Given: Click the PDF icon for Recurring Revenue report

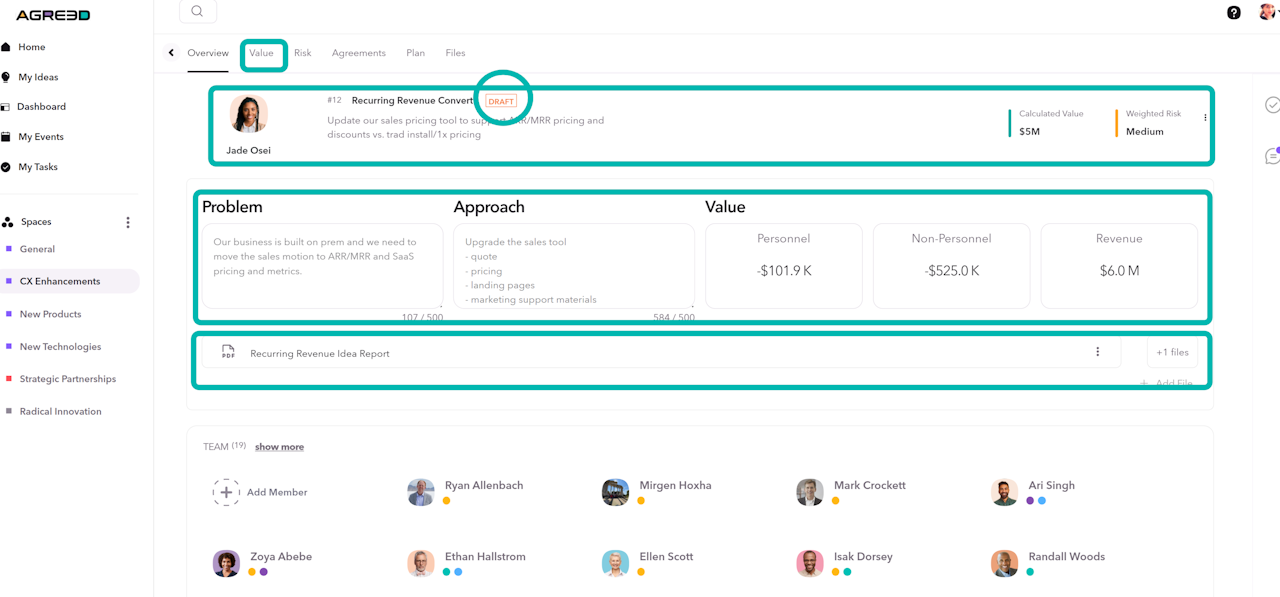Looking at the screenshot, I should point(228,353).
